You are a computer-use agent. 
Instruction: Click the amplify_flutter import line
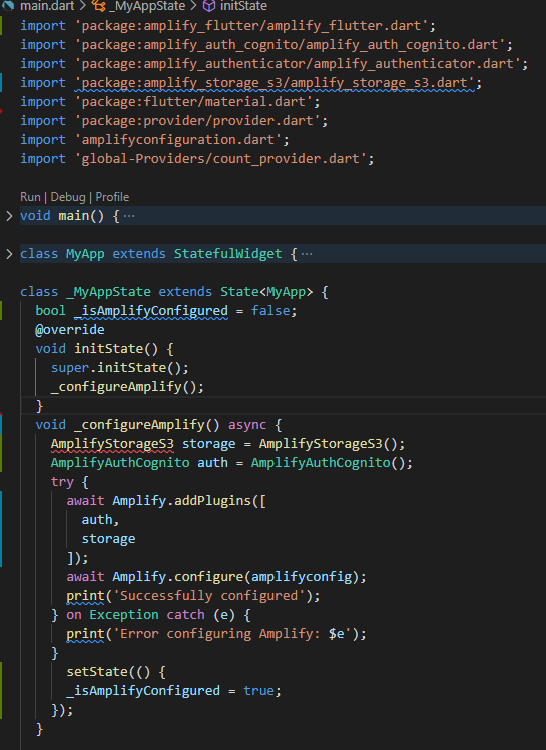pyautogui.click(x=228, y=26)
